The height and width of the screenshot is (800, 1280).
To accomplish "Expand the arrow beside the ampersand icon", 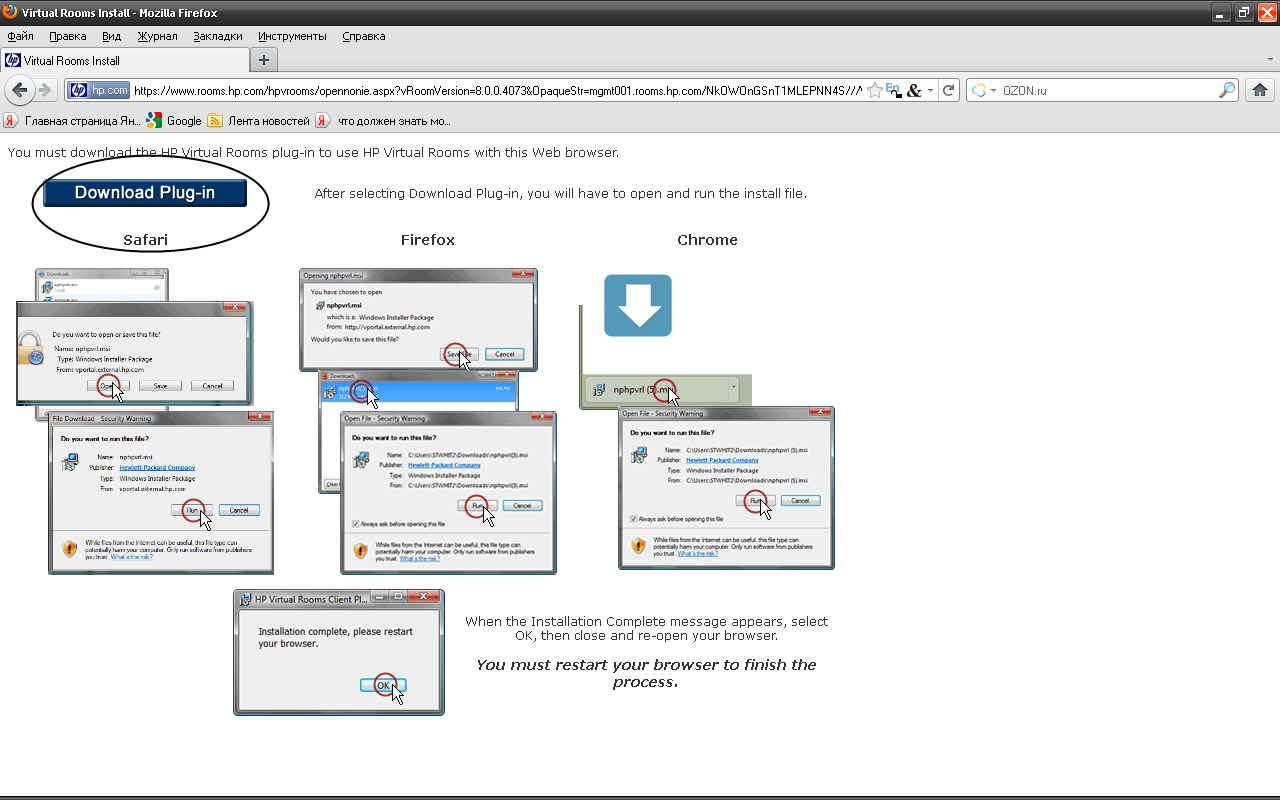I will 930,90.
